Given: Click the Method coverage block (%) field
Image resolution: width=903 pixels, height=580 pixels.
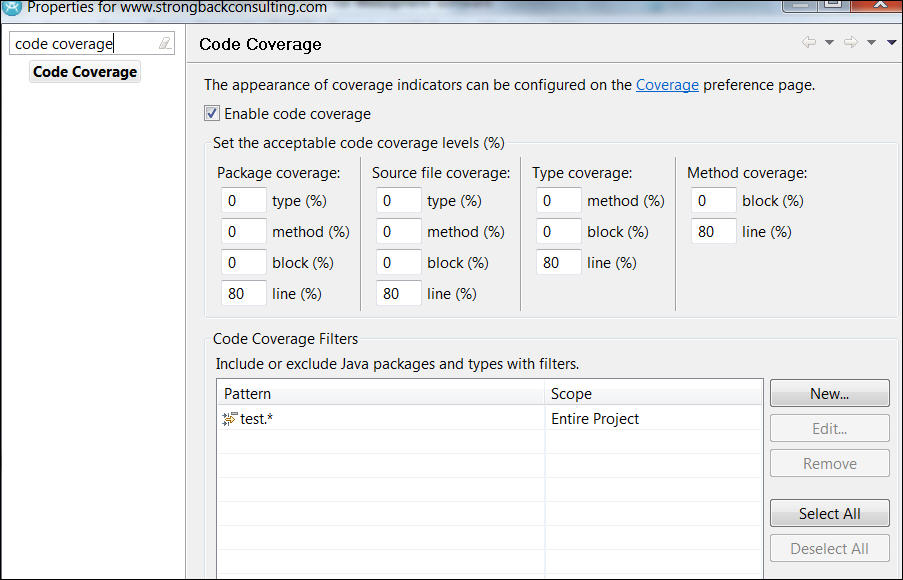Looking at the screenshot, I should [713, 201].
